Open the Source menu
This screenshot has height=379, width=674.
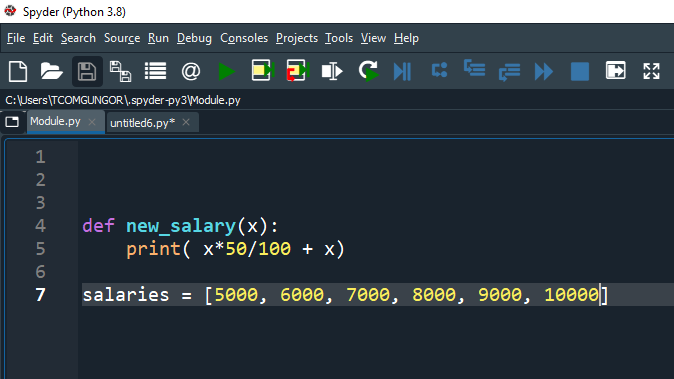pyautogui.click(x=122, y=38)
